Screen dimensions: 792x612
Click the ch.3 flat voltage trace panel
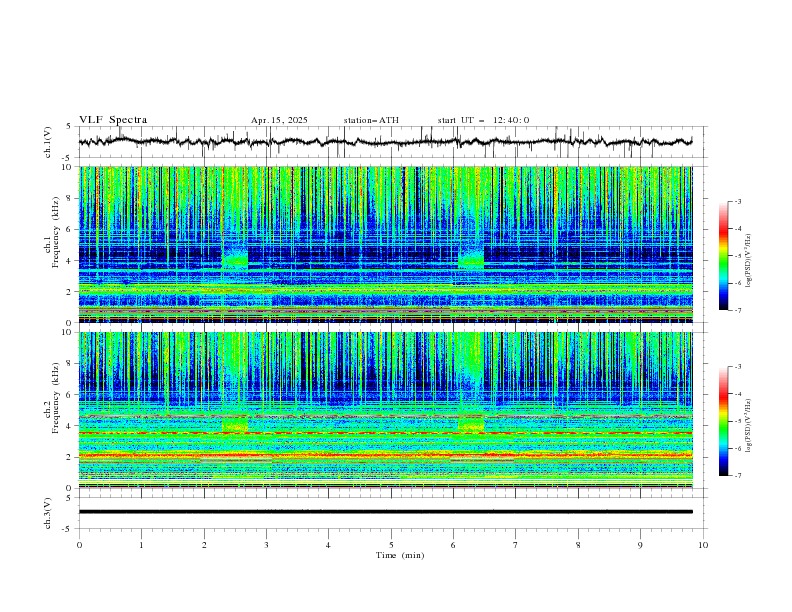391,513
